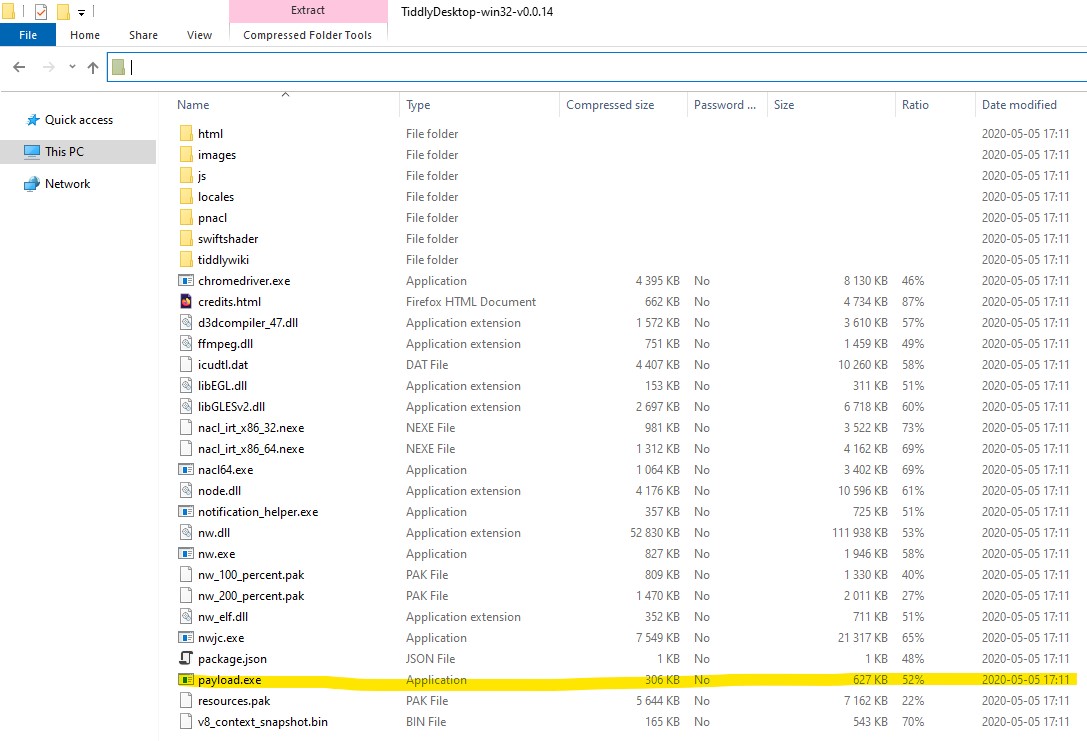This screenshot has height=741, width=1087.
Task: Click the nacl64.exe application icon
Action: click(186, 469)
